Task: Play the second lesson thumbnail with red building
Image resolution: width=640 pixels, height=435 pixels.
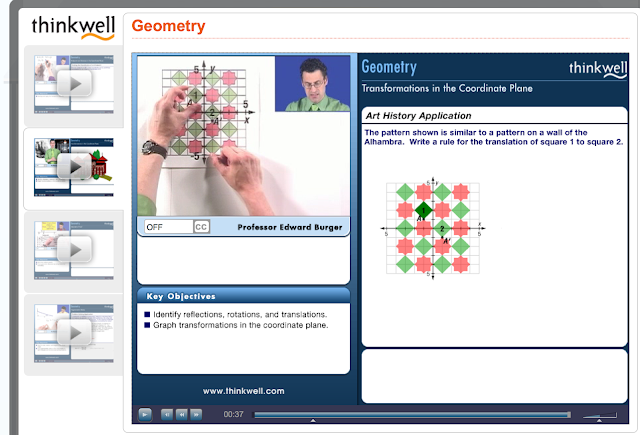Action: 74,167
